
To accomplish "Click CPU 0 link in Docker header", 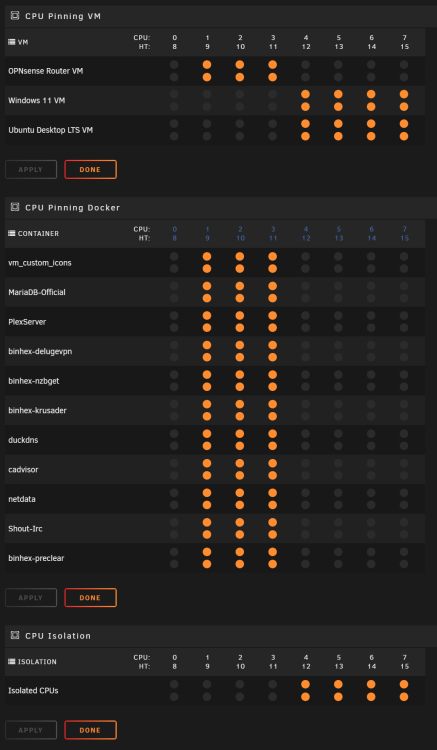I will tap(175, 229).
